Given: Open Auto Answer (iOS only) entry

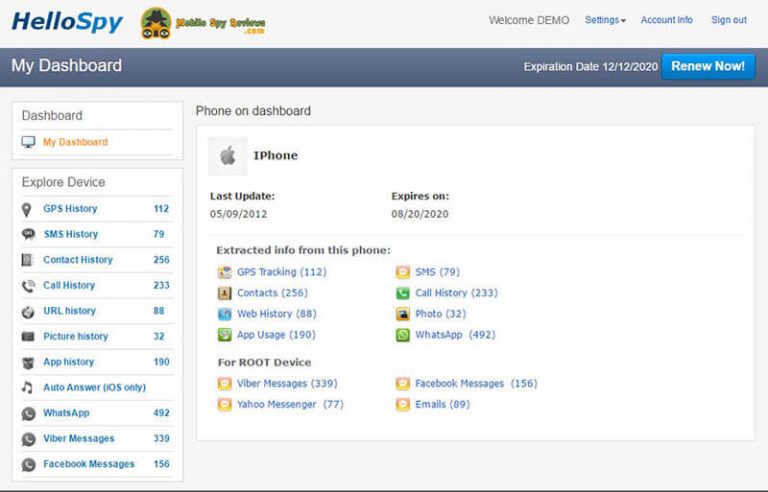Looking at the screenshot, I should pyautogui.click(x=95, y=387).
